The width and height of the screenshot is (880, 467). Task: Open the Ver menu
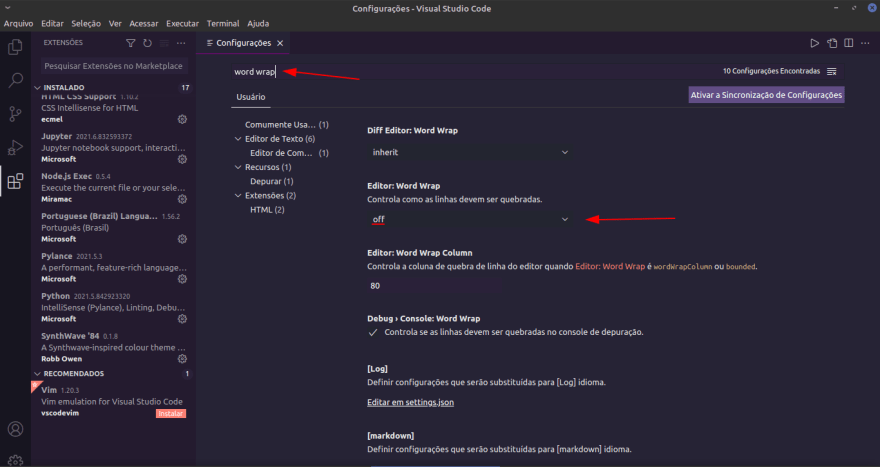[x=115, y=24]
